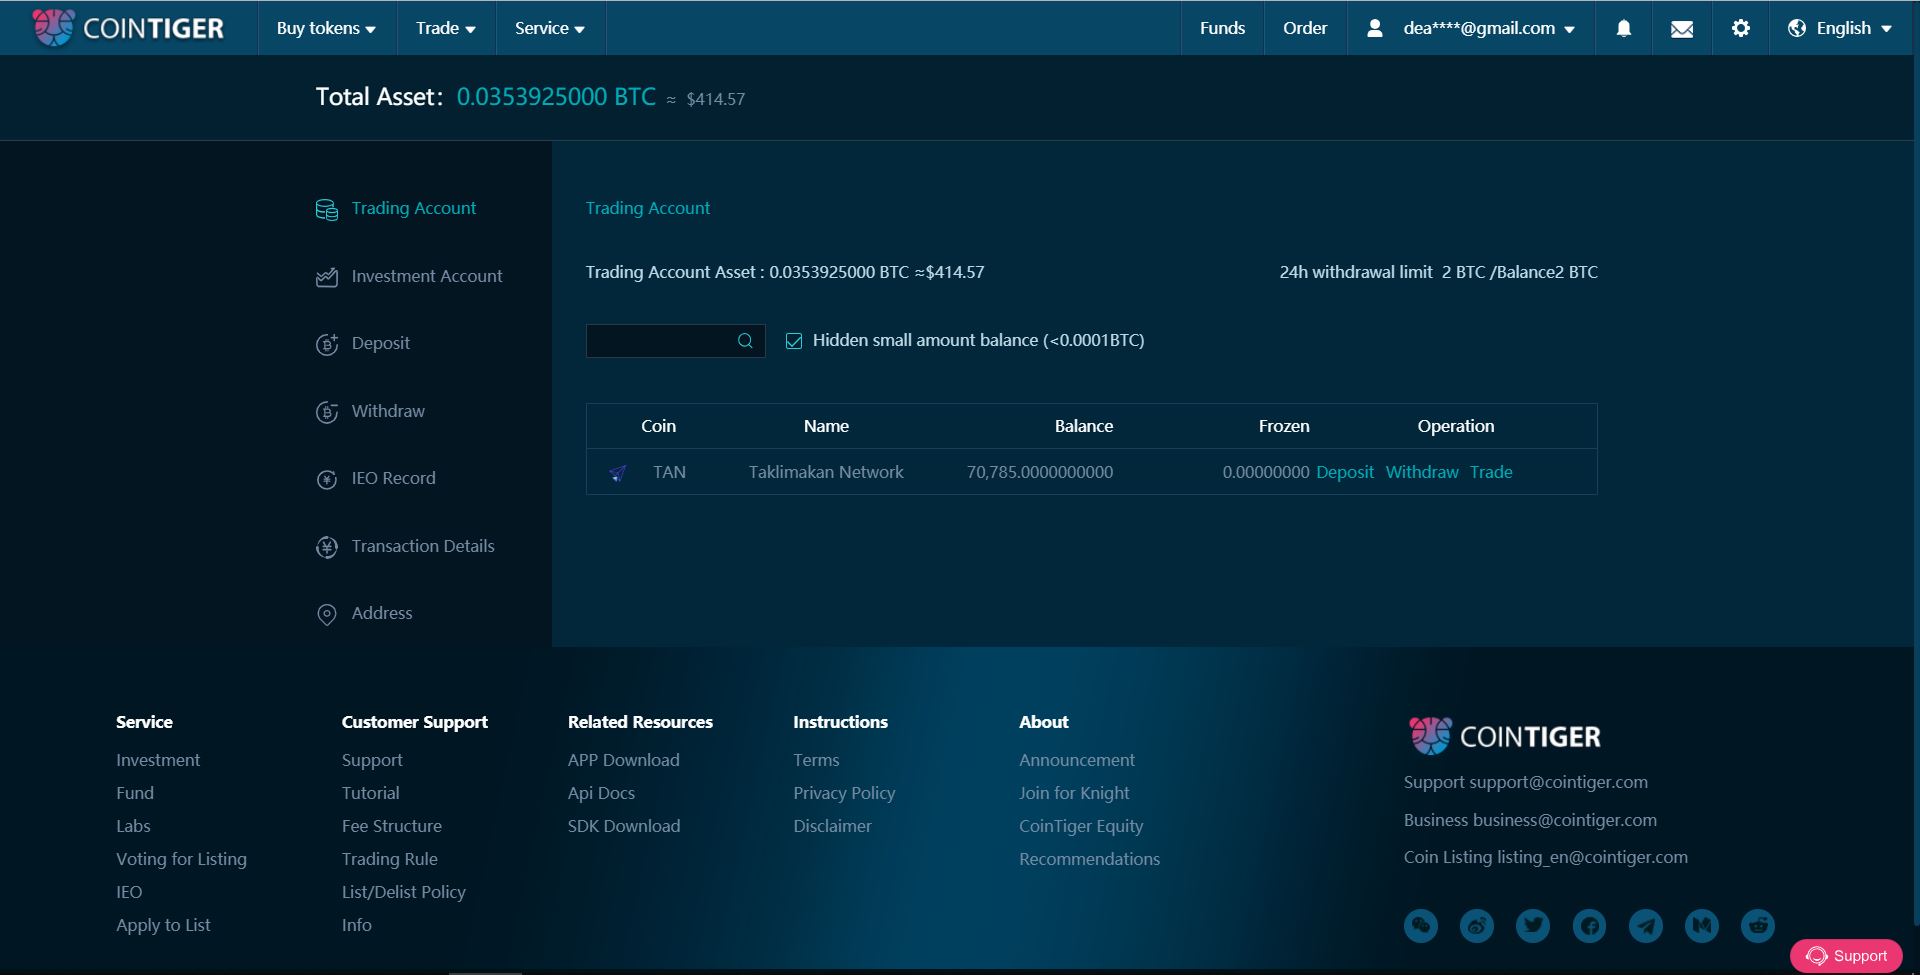1920x975 pixels.
Task: Open Api Docs footer link
Action: (x=601, y=793)
